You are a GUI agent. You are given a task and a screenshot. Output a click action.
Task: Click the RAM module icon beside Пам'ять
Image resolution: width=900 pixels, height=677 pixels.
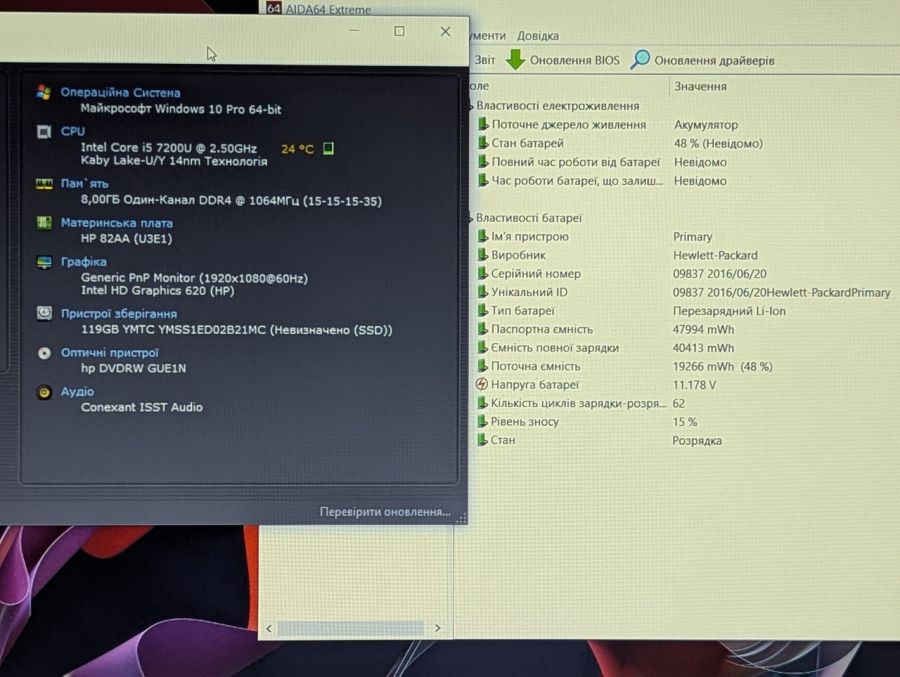click(44, 184)
